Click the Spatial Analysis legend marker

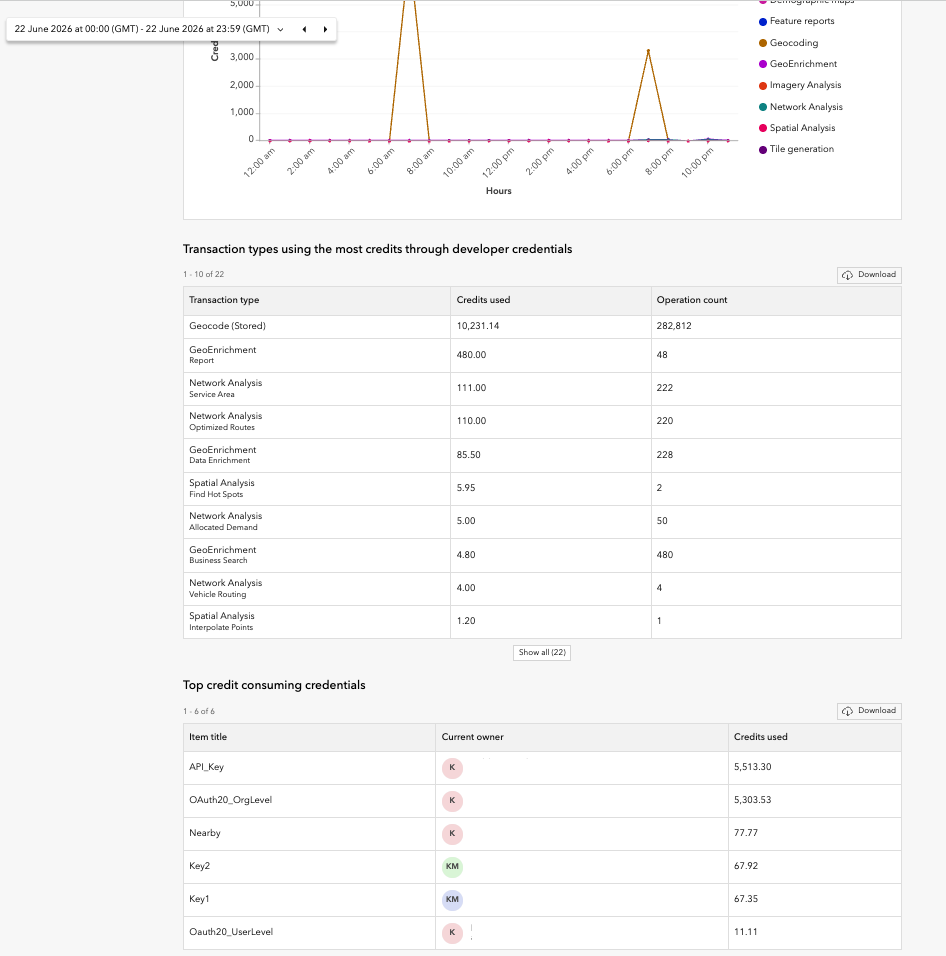763,128
